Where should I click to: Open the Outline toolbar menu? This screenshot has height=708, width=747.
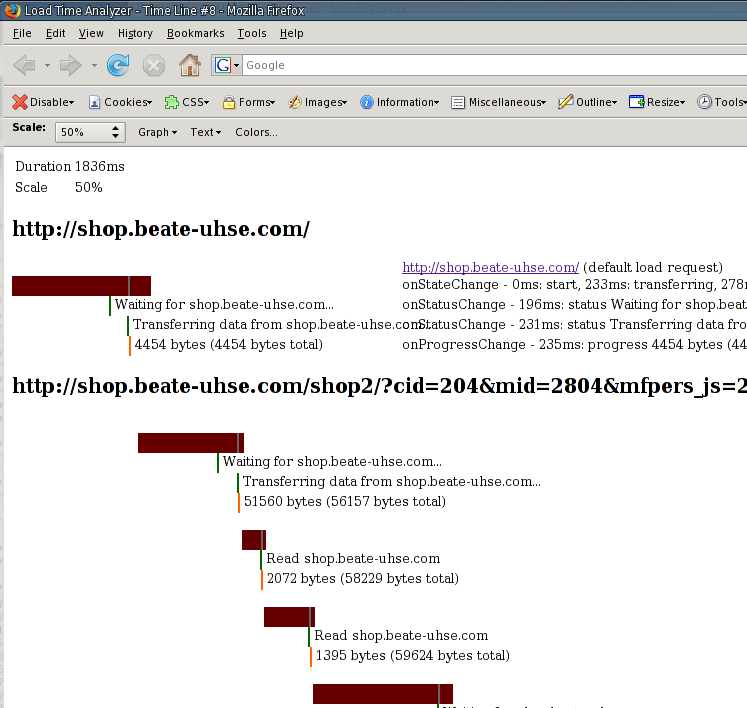(587, 102)
